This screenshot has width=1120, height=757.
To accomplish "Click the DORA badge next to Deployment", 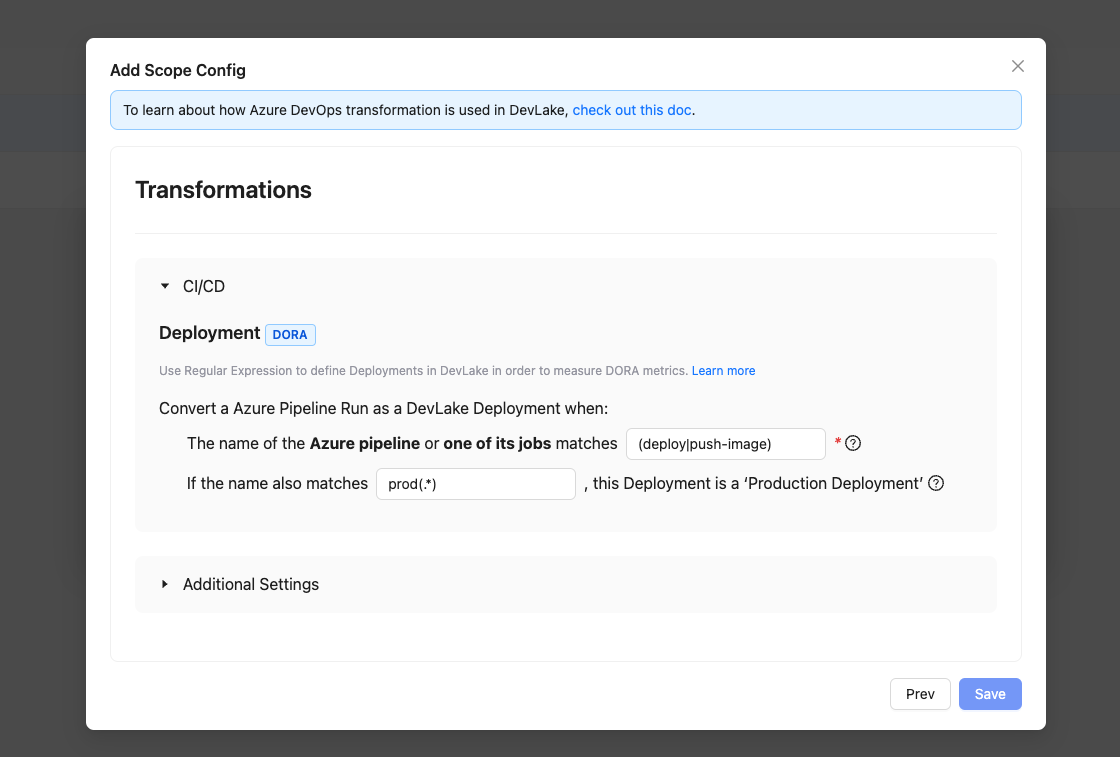I will pyautogui.click(x=290, y=334).
